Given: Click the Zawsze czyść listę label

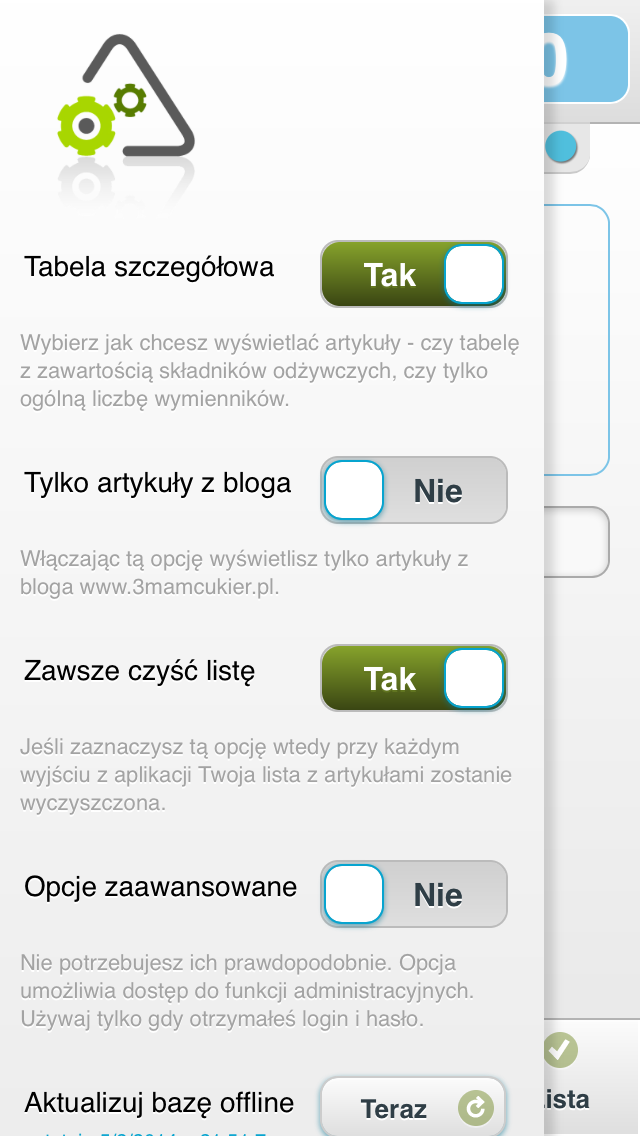Looking at the screenshot, I should coord(140,671).
